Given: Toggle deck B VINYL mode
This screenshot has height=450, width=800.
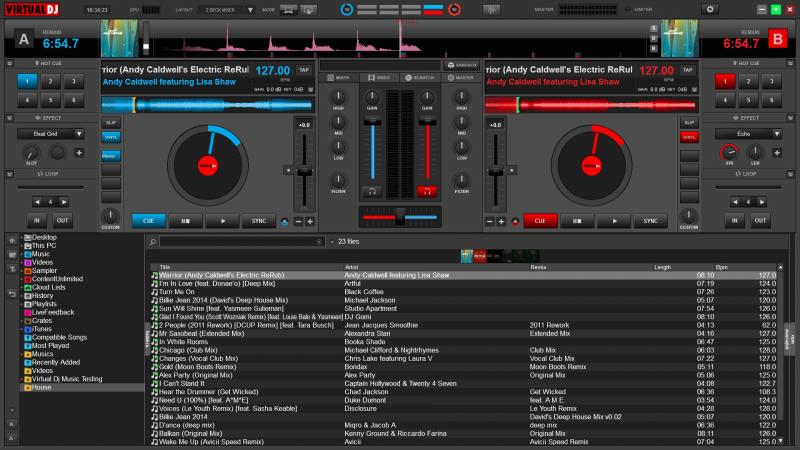Looking at the screenshot, I should 689,137.
